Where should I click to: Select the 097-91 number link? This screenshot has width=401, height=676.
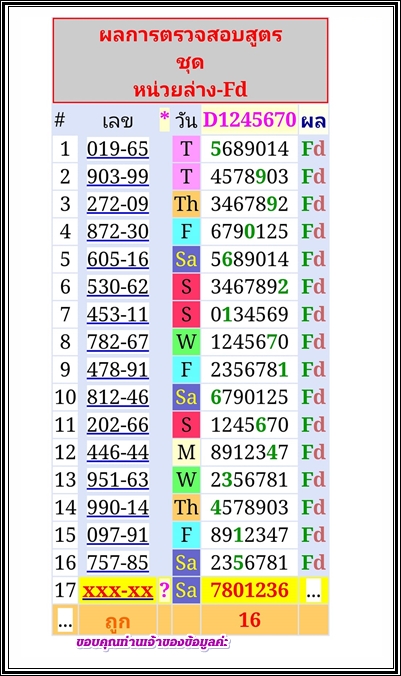(x=118, y=535)
